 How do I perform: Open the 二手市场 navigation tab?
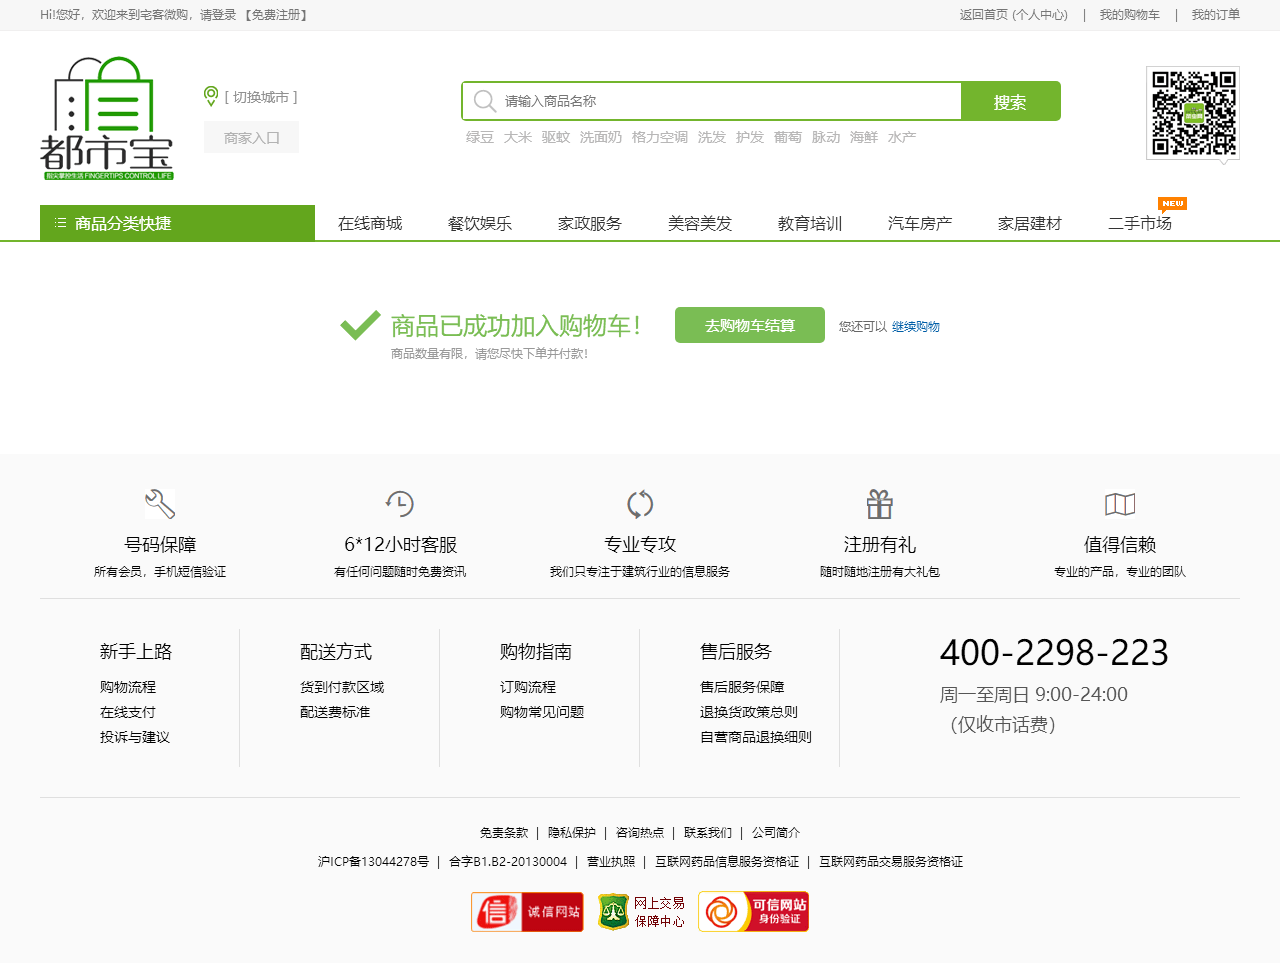(x=1140, y=223)
